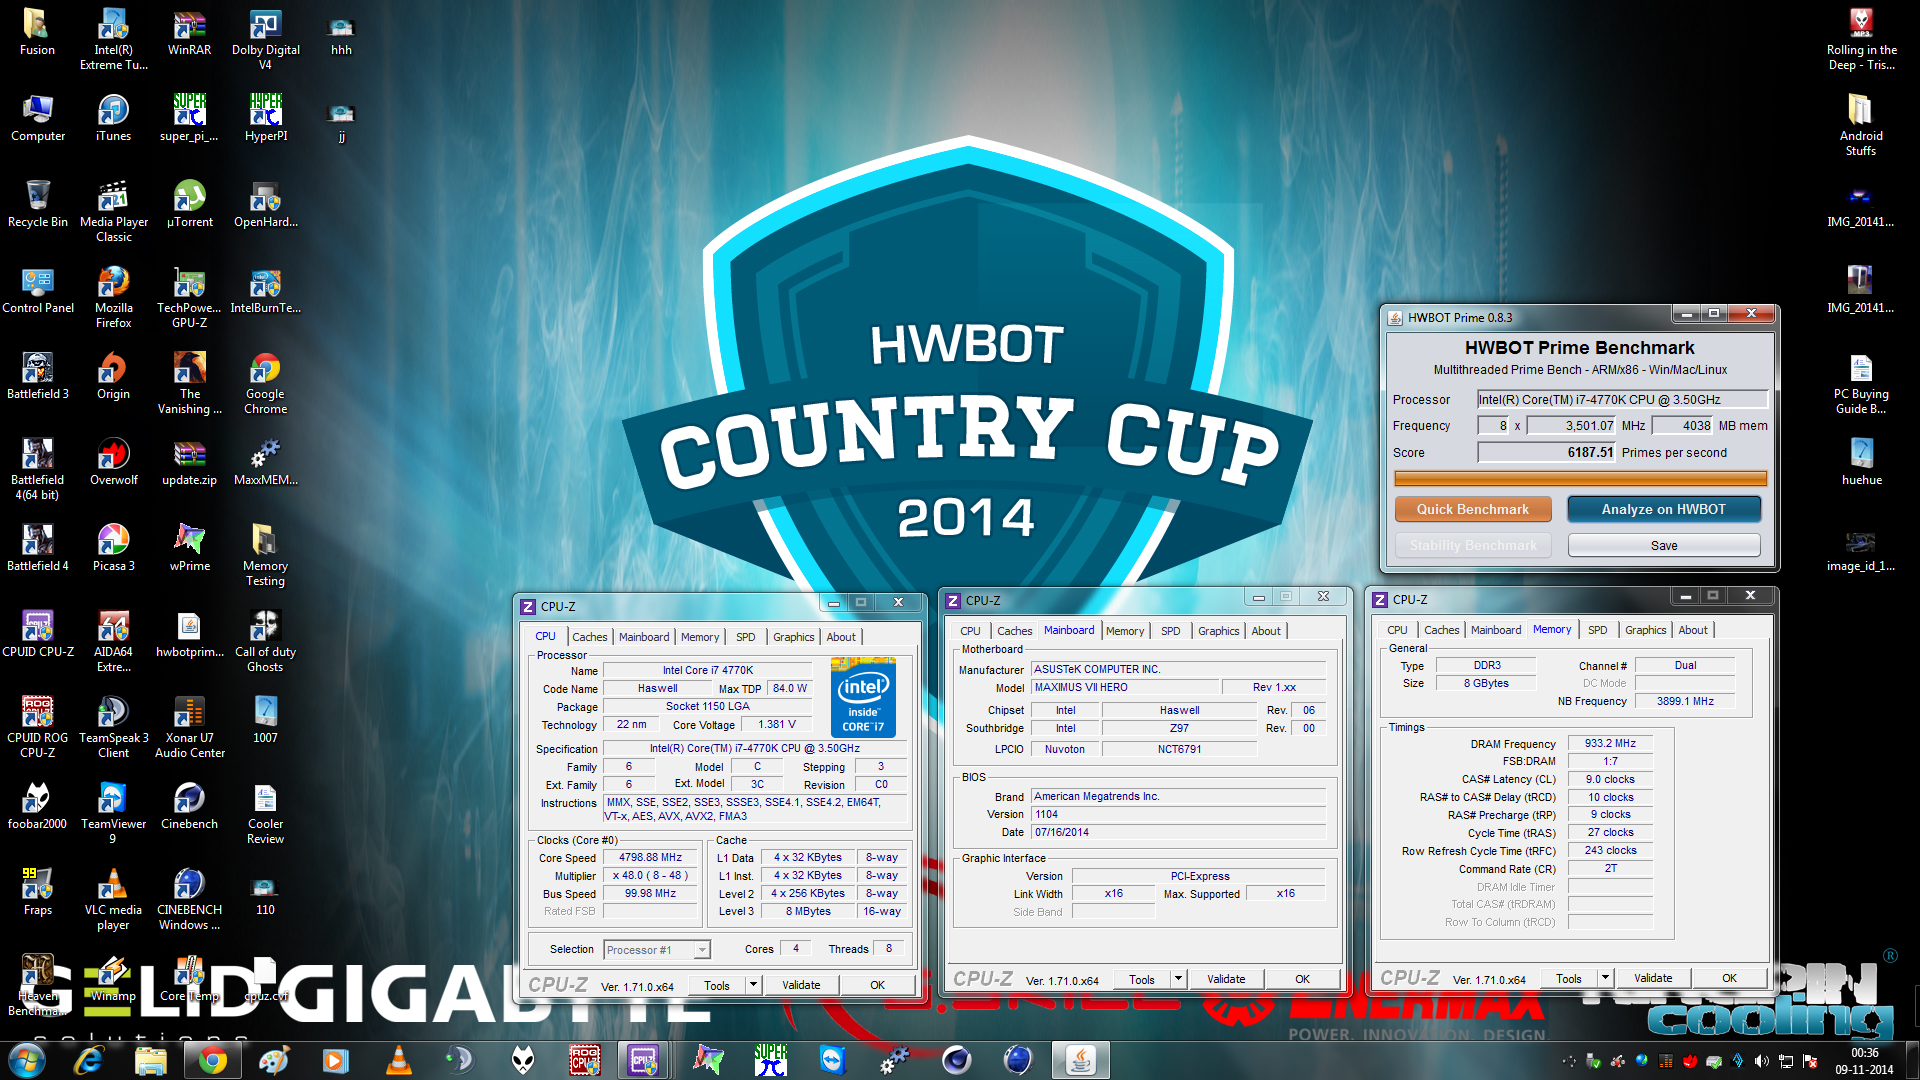Image resolution: width=1920 pixels, height=1080 pixels.
Task: Select the CPUID CPU-Z desktop icon
Action: (x=38, y=634)
